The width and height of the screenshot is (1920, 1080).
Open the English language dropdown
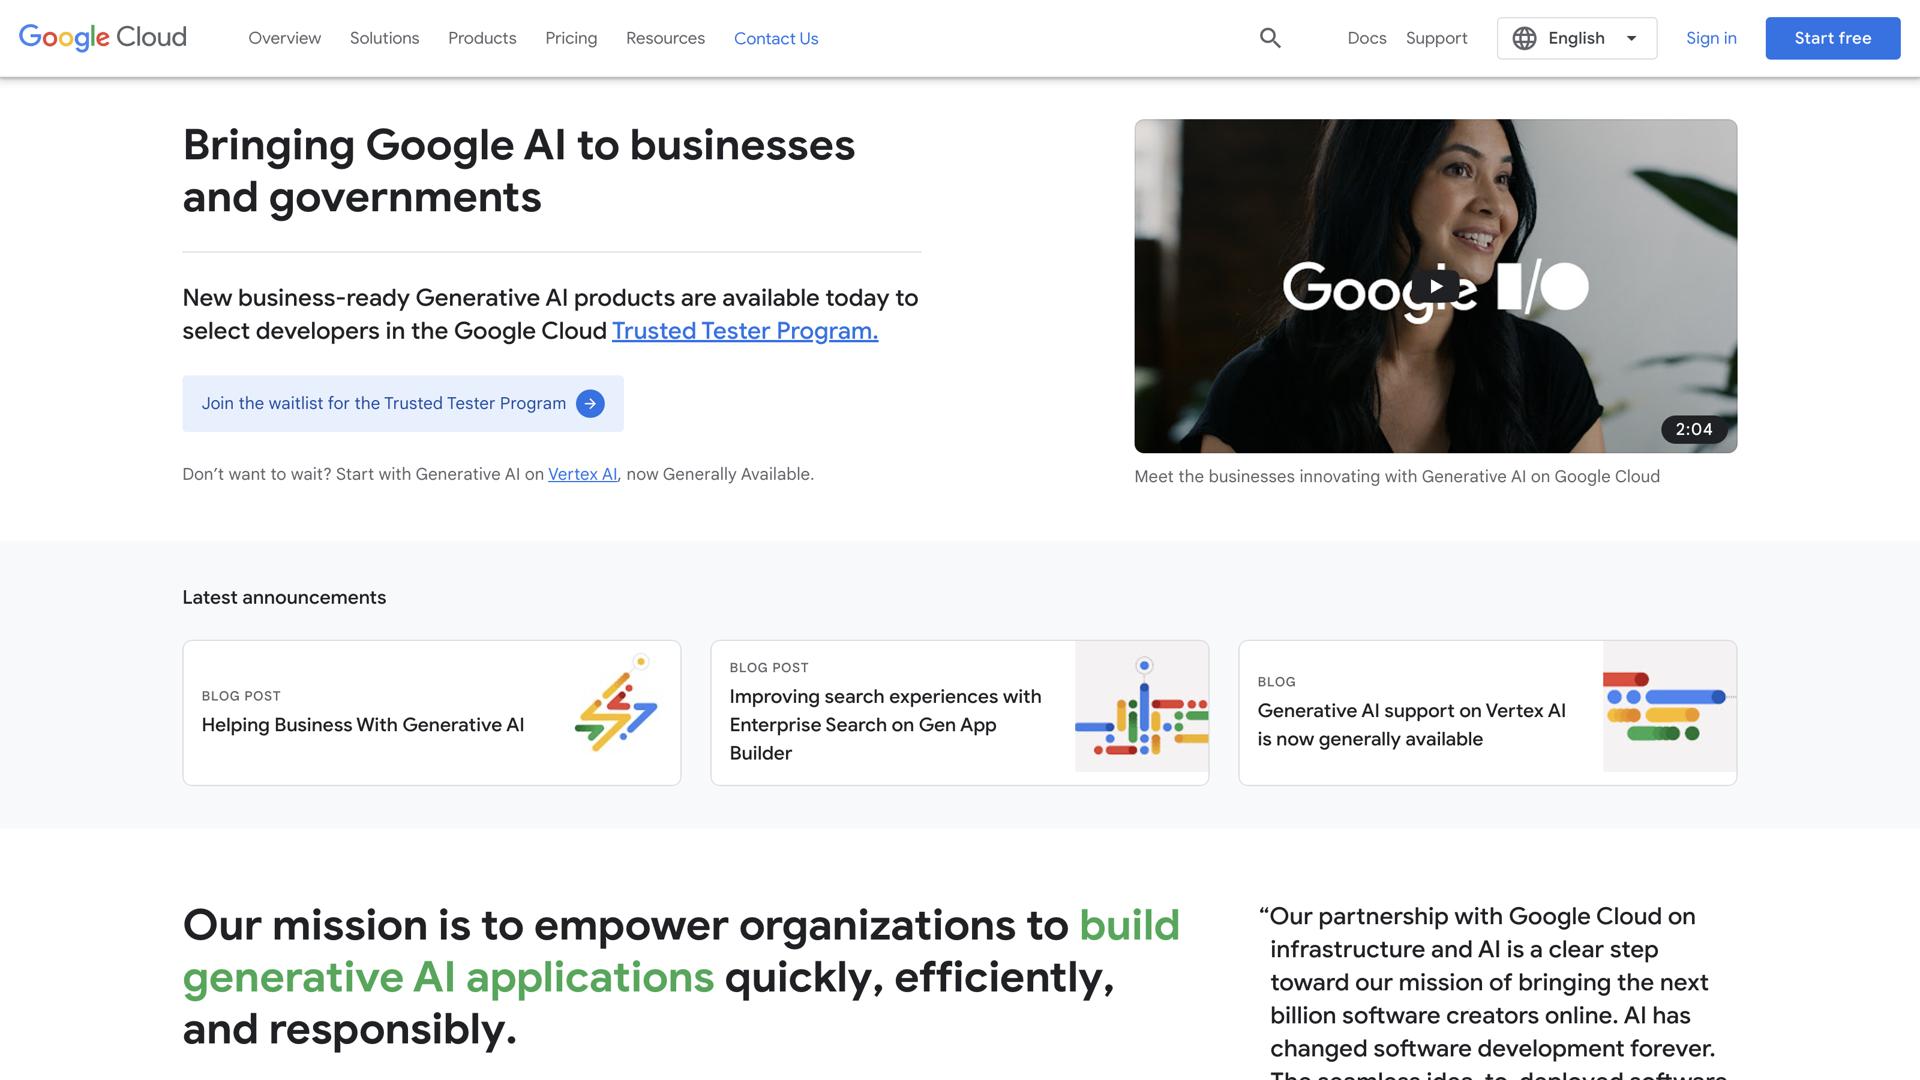(x=1576, y=38)
